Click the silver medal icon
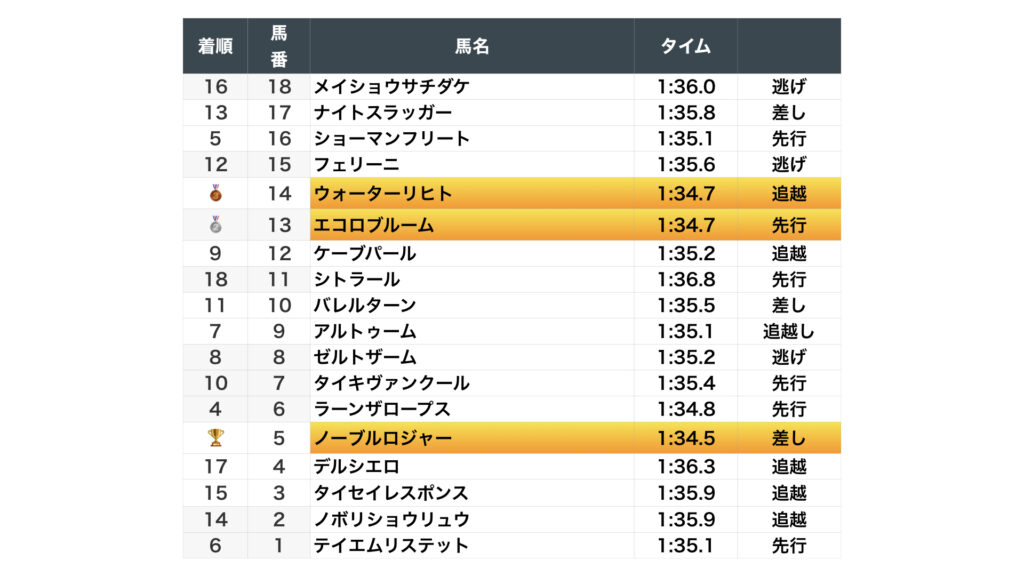The width and height of the screenshot is (1024, 576). click(215, 225)
